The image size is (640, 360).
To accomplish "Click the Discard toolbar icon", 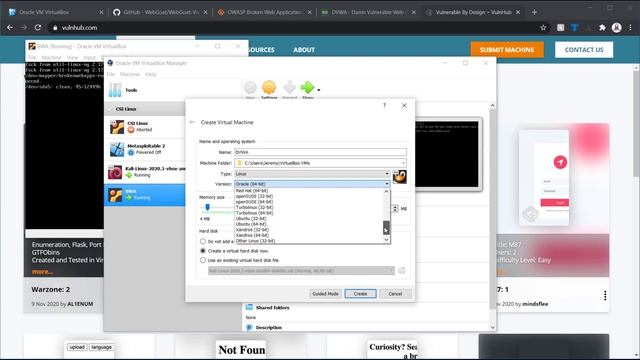I will tap(289, 87).
